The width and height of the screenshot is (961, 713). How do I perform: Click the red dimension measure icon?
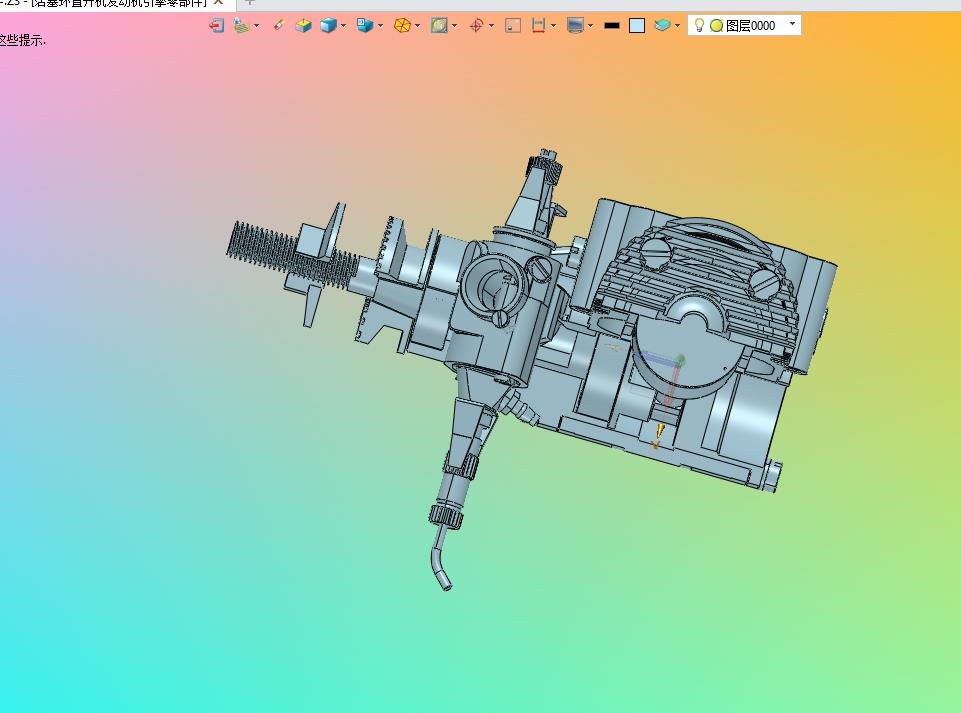[538, 26]
